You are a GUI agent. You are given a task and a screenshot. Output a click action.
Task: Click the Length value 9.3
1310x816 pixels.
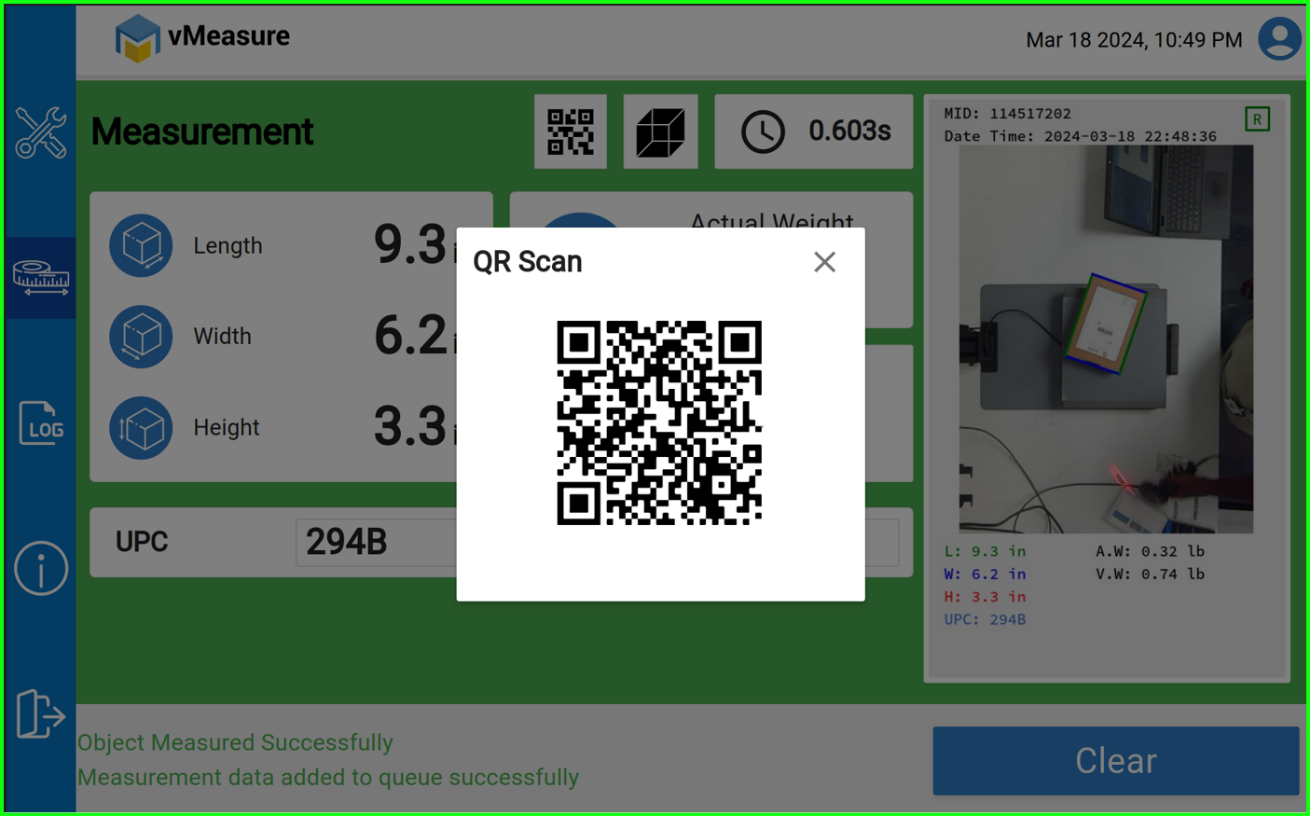410,245
